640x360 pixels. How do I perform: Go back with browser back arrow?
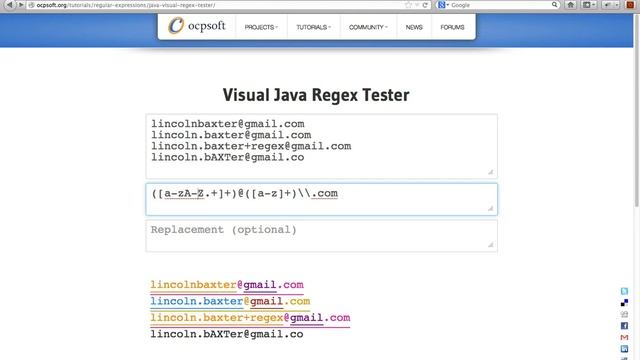coord(9,5)
